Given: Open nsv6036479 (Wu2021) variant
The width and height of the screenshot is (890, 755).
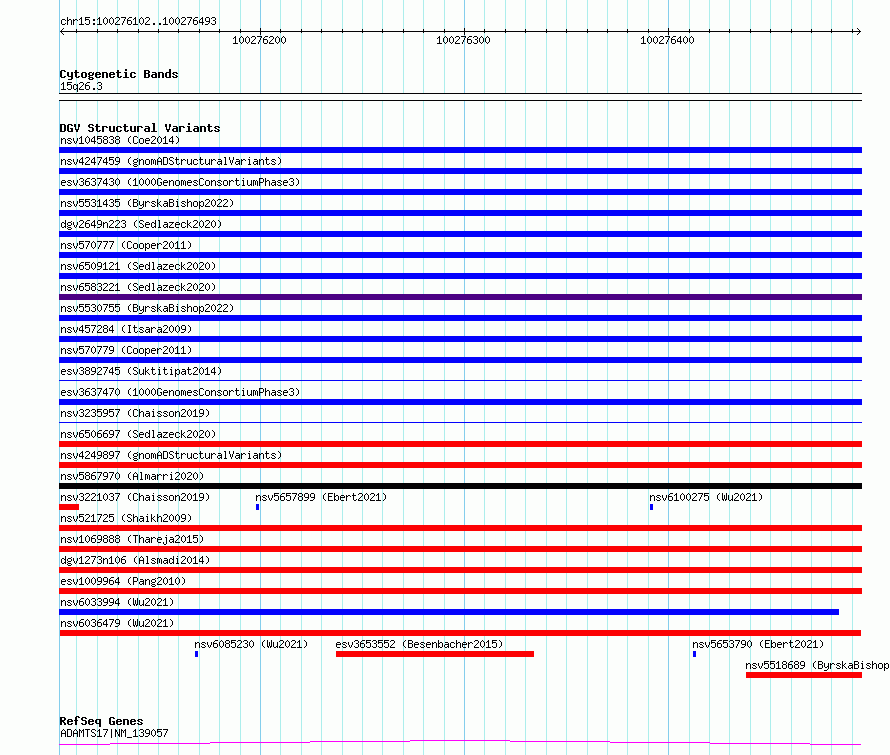Looking at the screenshot, I should tap(117, 623).
